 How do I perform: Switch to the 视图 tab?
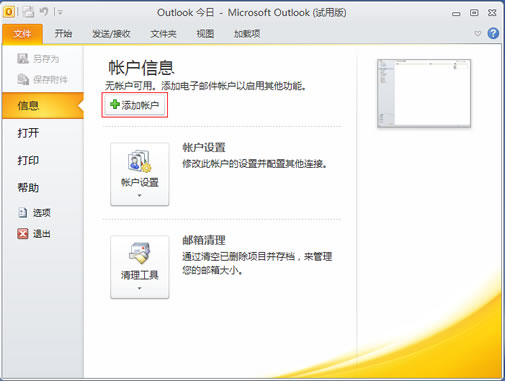coord(205,34)
